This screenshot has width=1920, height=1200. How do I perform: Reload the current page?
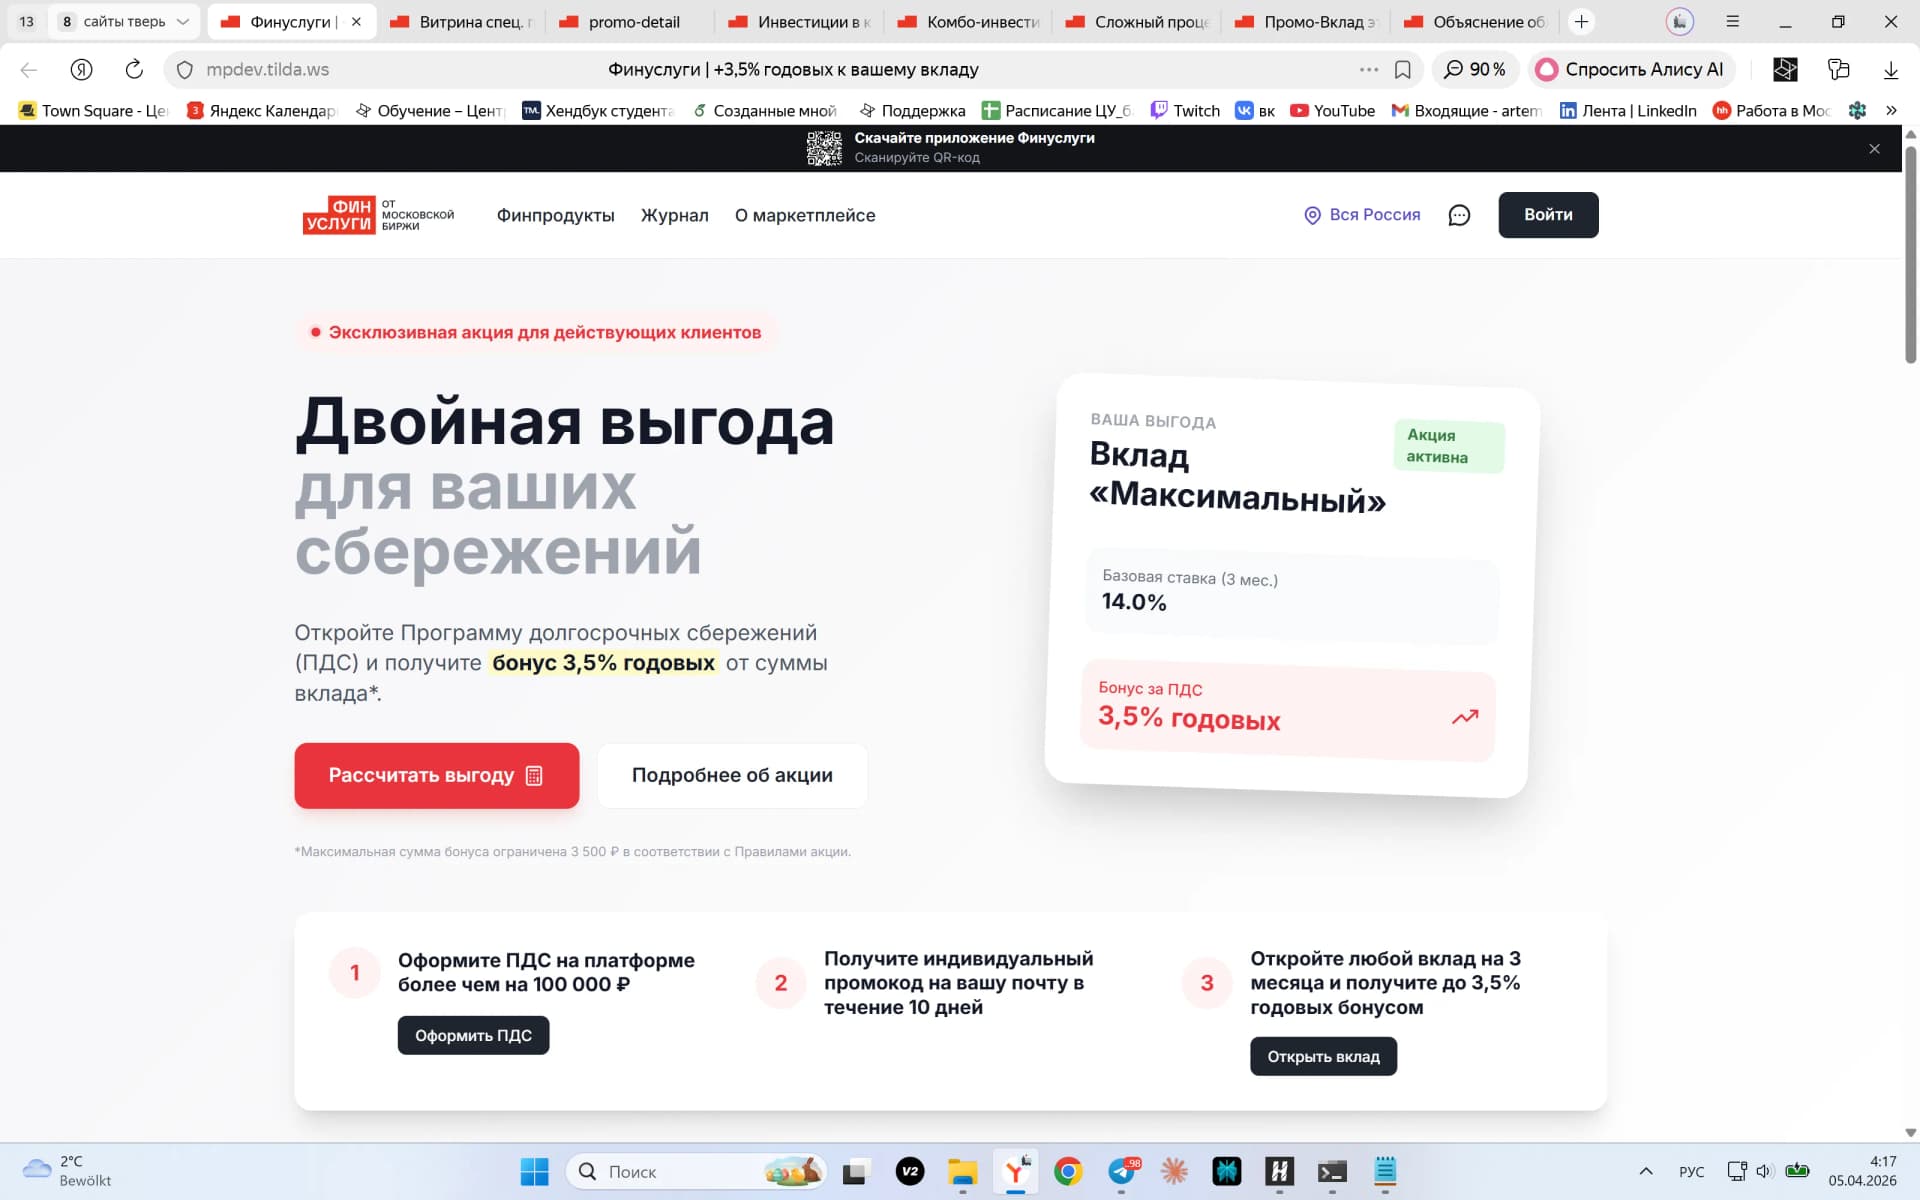coord(134,69)
